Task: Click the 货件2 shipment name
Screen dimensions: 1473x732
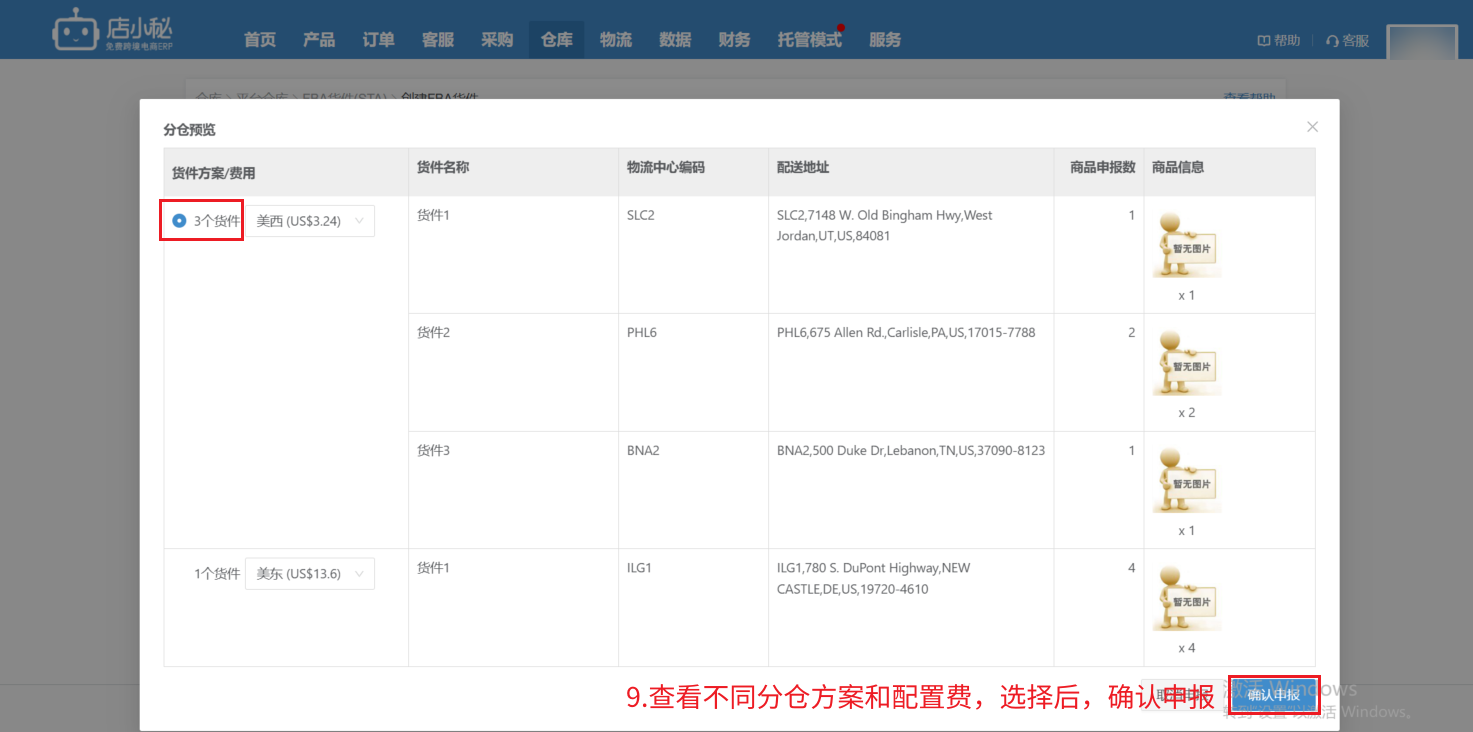Action: pos(433,332)
